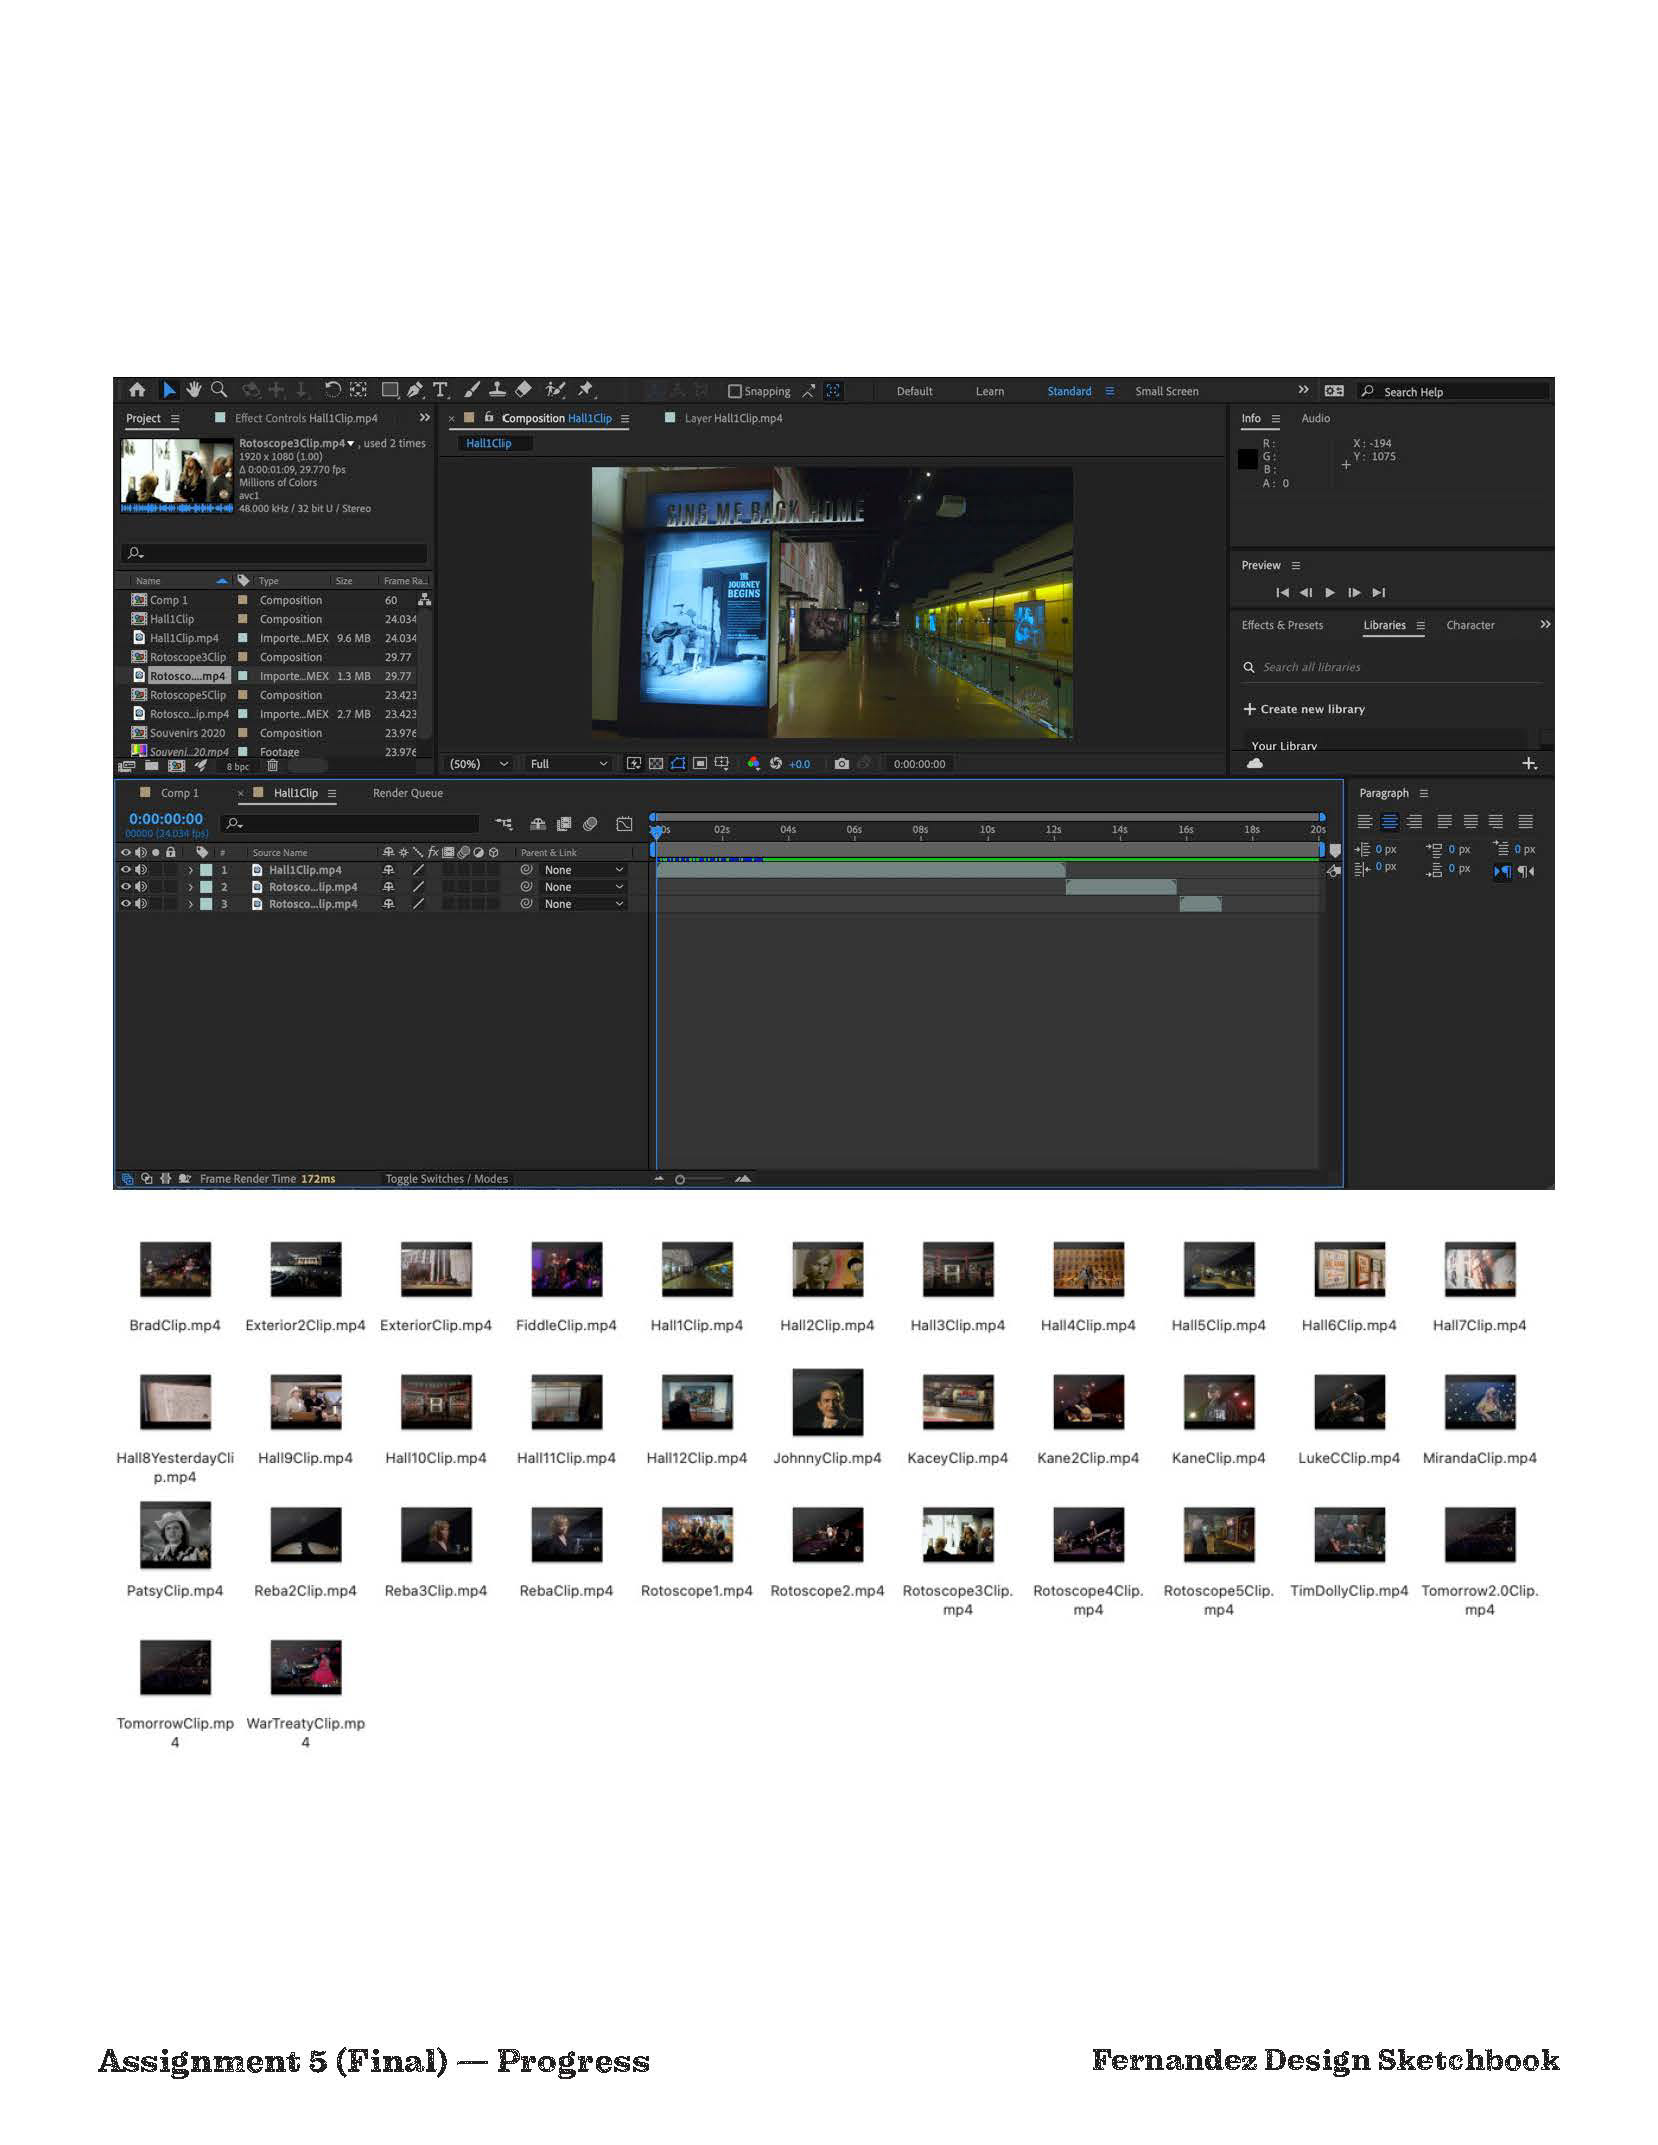
Task: Toggle the mask and shape path visibility icon
Action: pos(678,764)
